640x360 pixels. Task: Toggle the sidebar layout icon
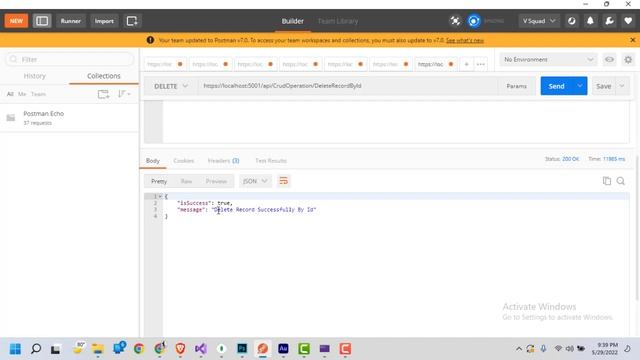click(x=42, y=21)
